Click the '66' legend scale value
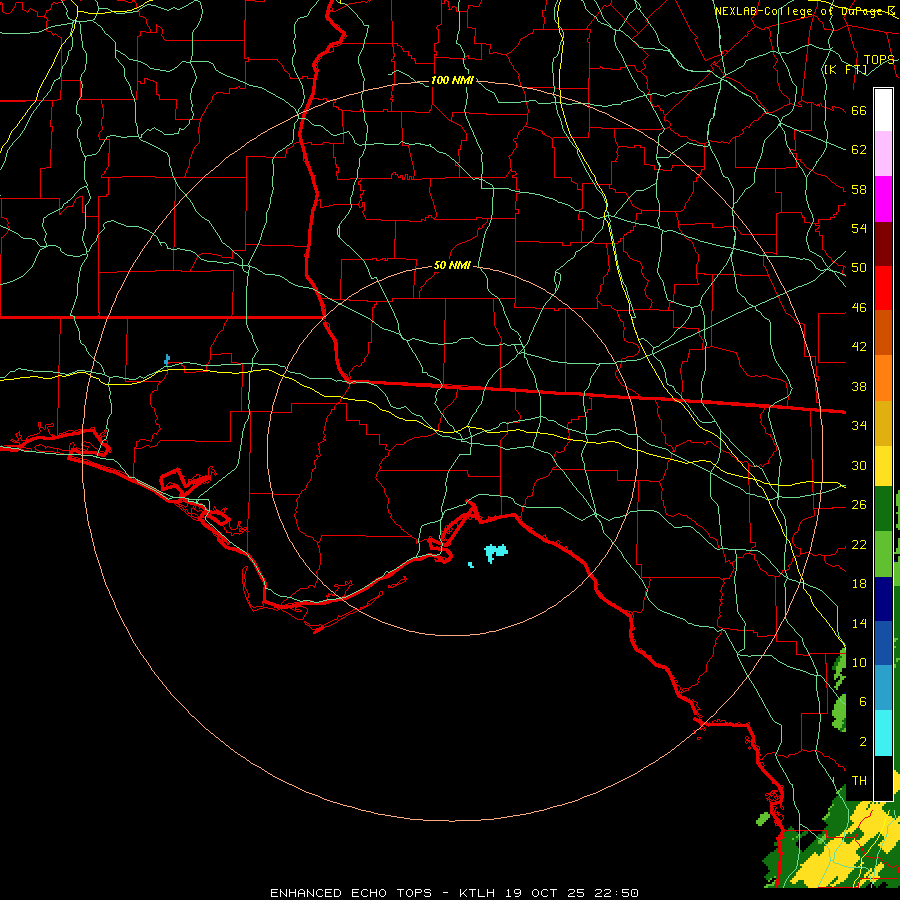900x900 pixels. tap(859, 111)
